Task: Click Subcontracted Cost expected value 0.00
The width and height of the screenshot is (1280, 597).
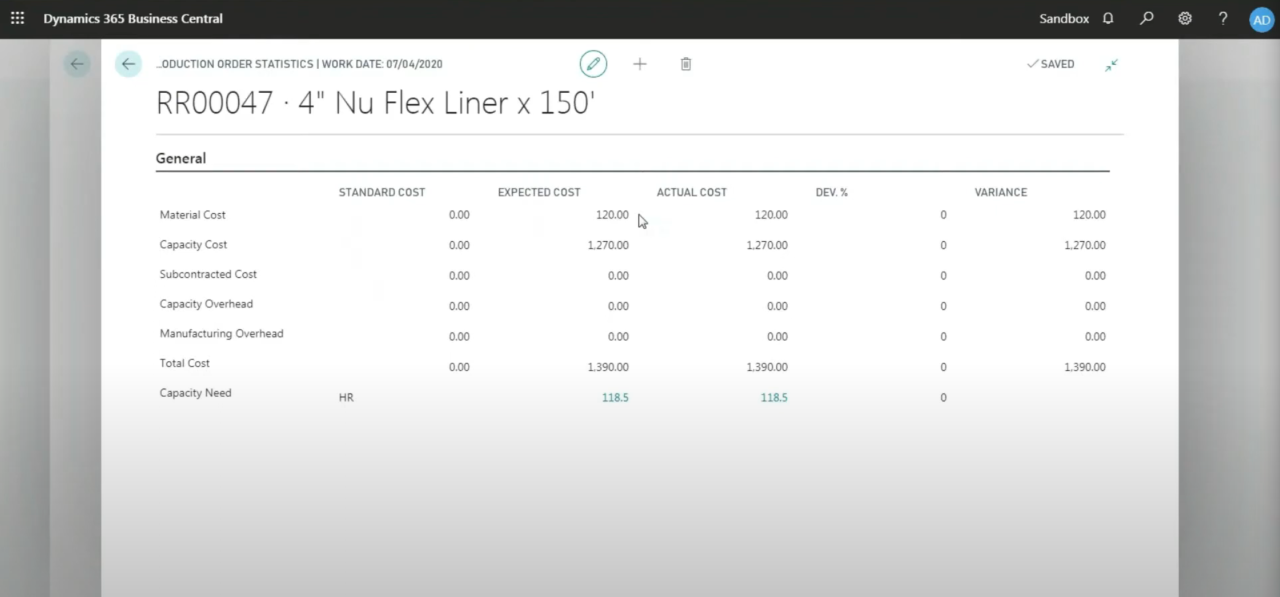Action: point(618,276)
